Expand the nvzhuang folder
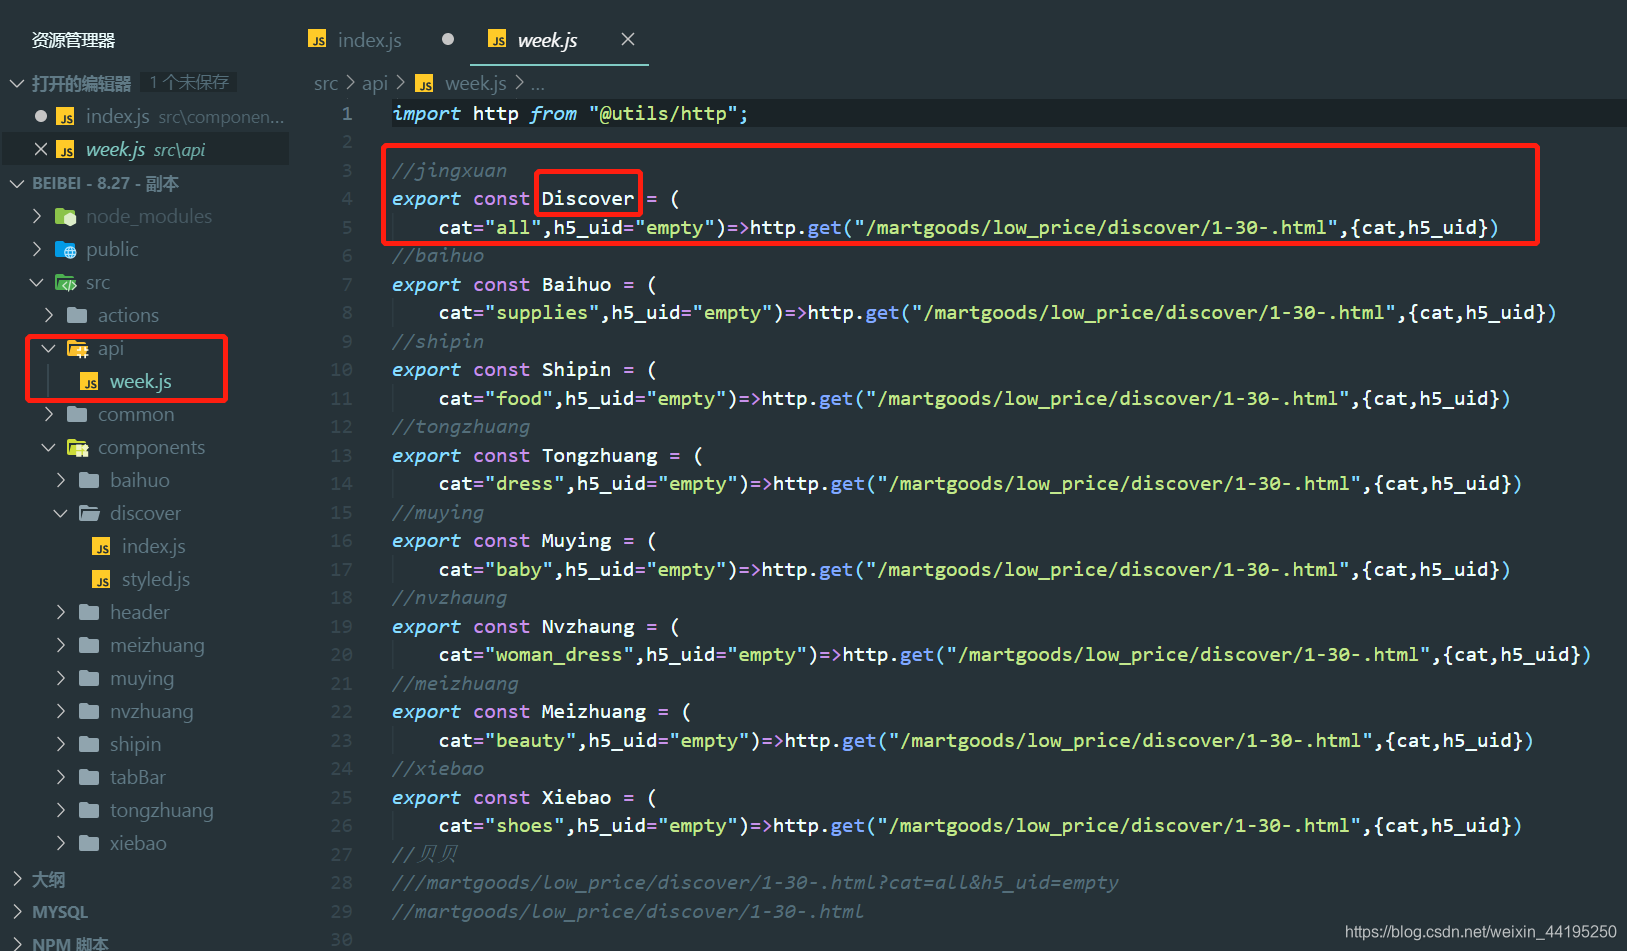 tap(61, 711)
